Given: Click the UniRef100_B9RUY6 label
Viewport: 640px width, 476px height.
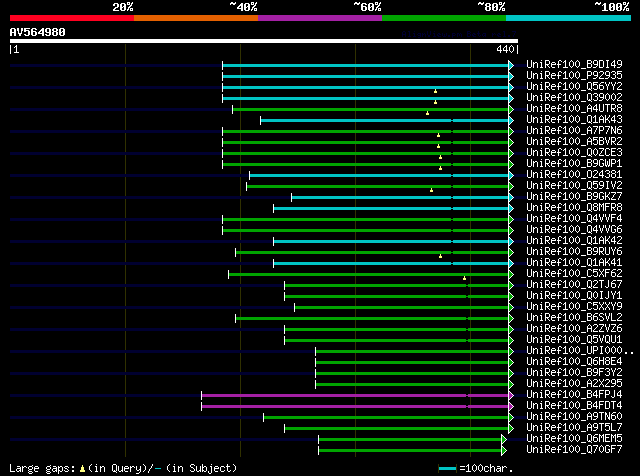Looking at the screenshot, I should (574, 252).
